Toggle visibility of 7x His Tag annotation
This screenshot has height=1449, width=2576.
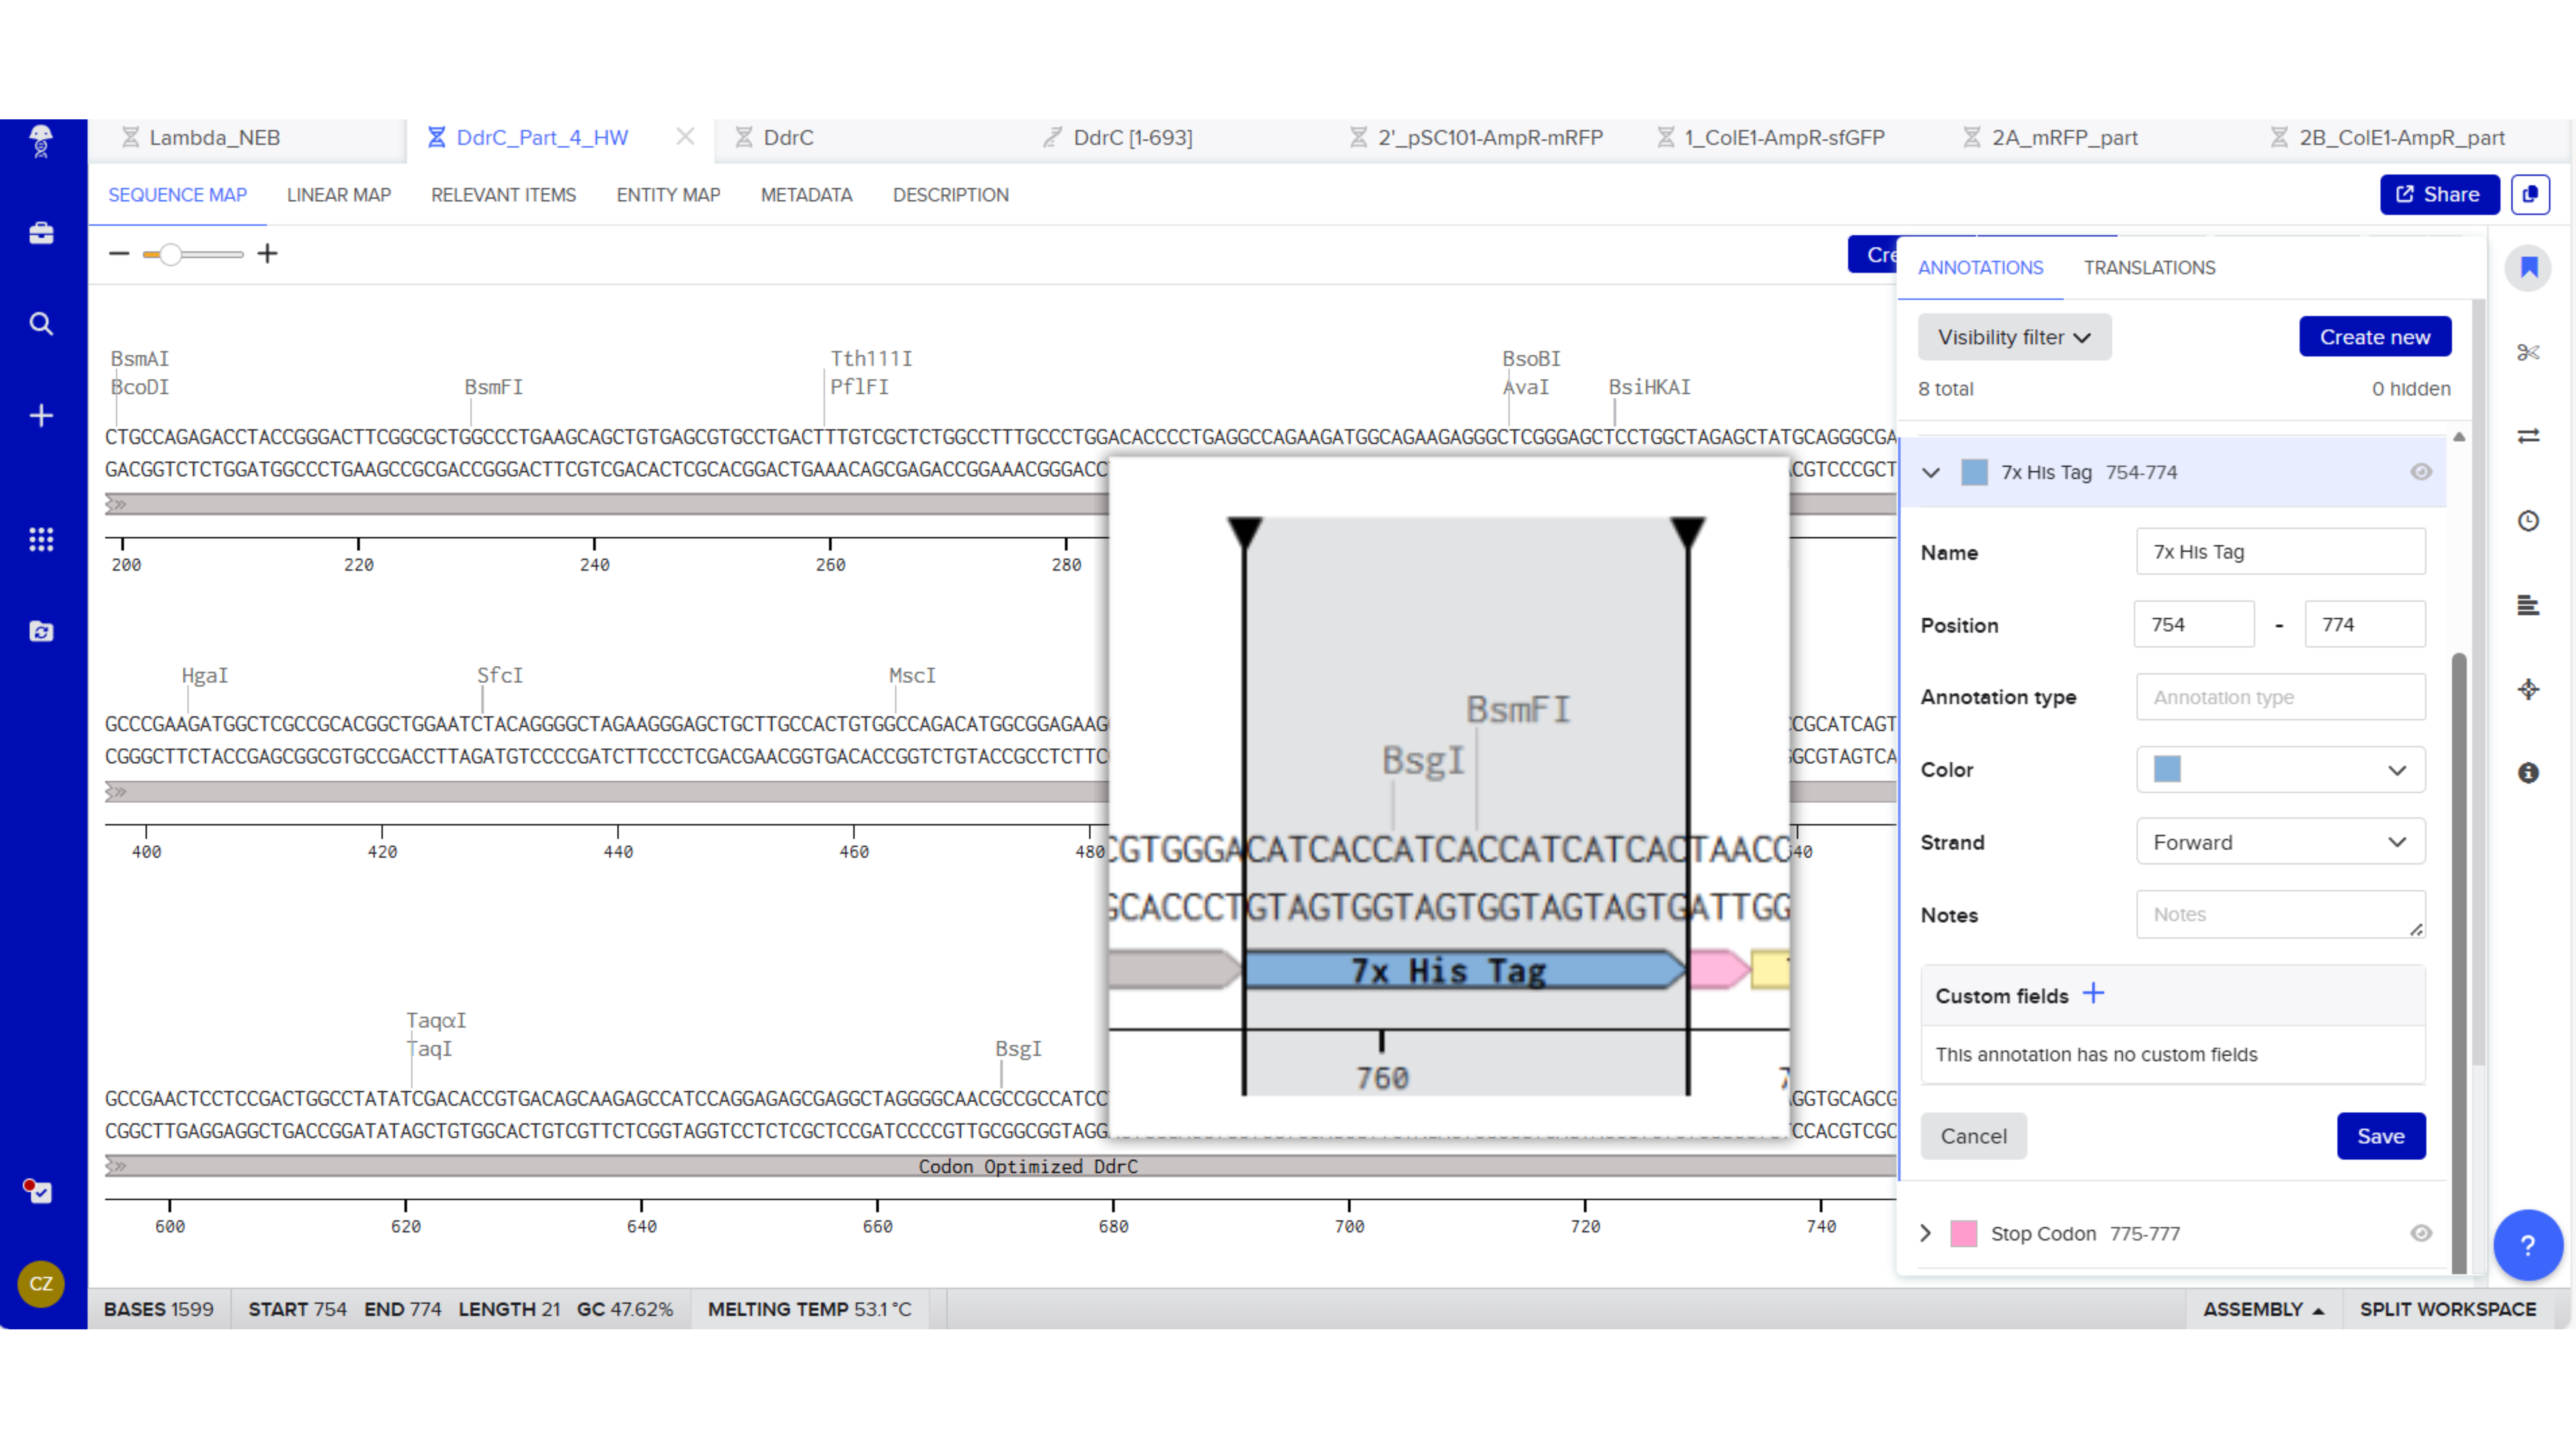tap(2420, 472)
